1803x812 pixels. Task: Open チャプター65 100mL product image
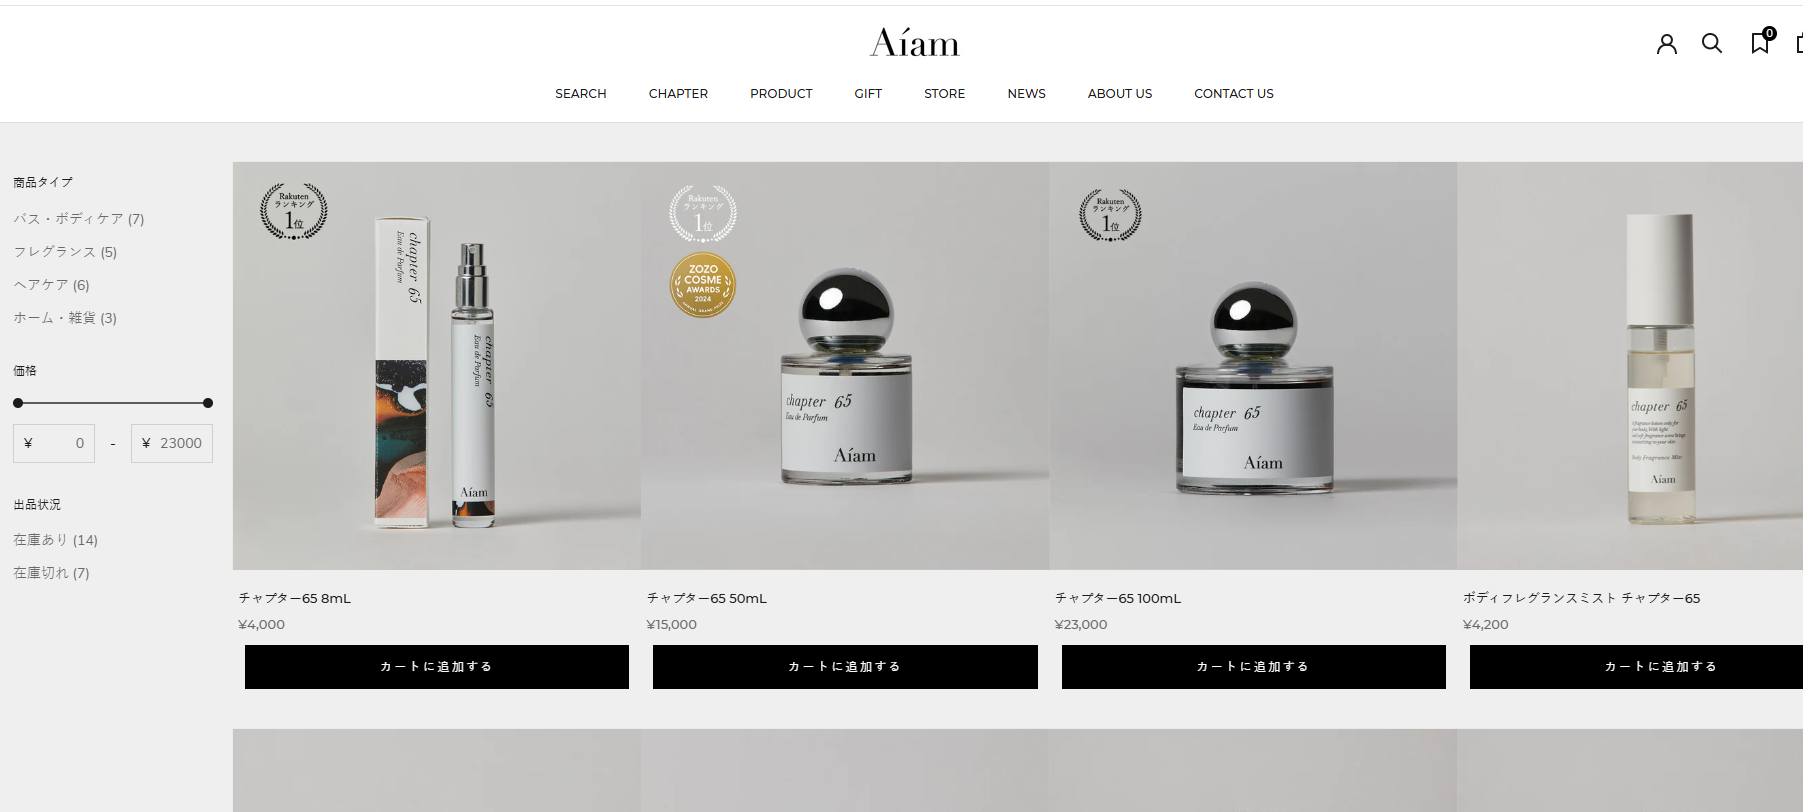click(x=1253, y=366)
